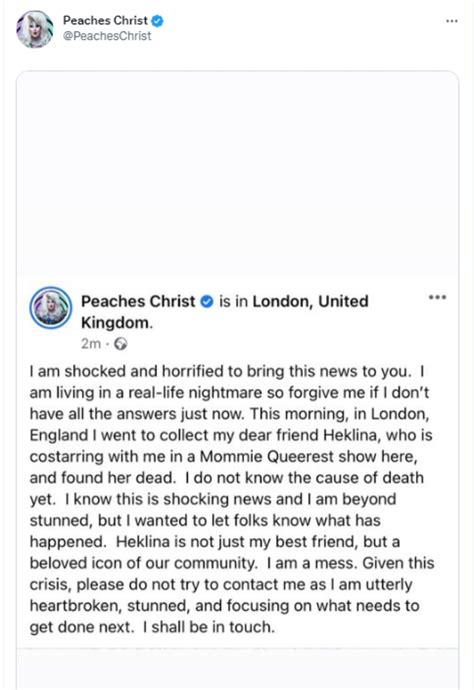This screenshot has height=690, width=474.
Task: Click the globe public-privacy icon
Action: (121, 344)
